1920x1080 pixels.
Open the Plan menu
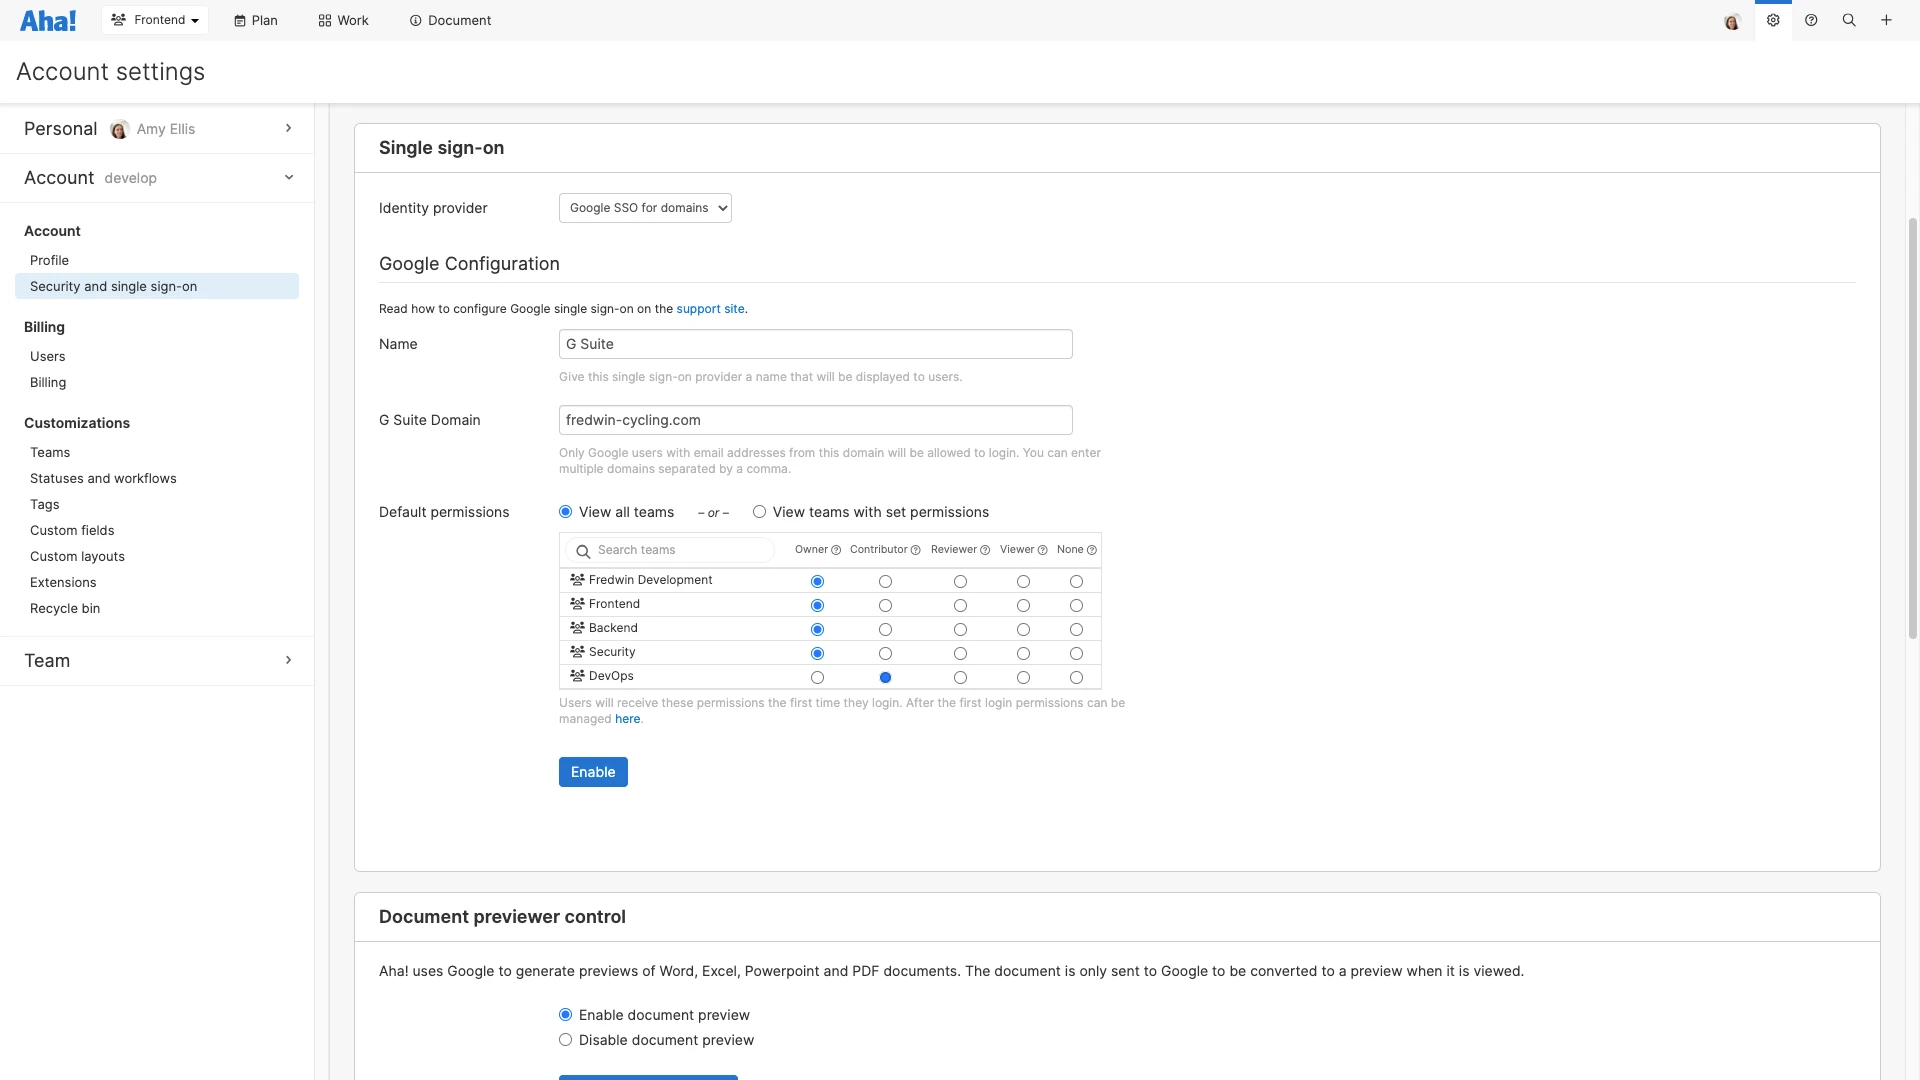click(256, 20)
